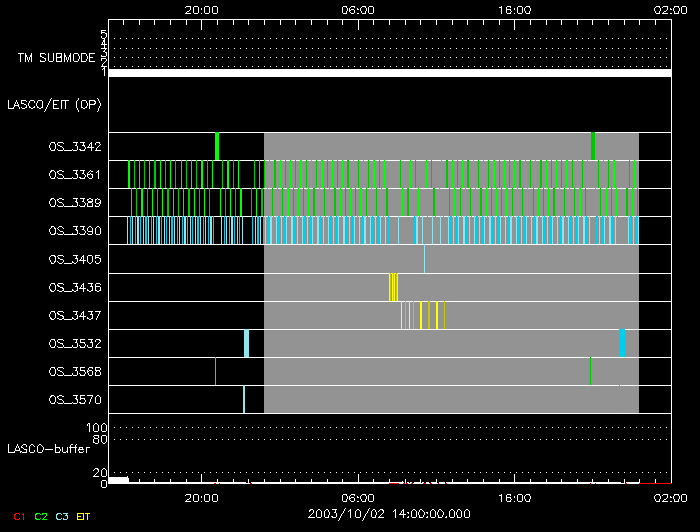Select the EIT legend entry
The width and height of the screenshot is (700, 532).
pos(83,516)
